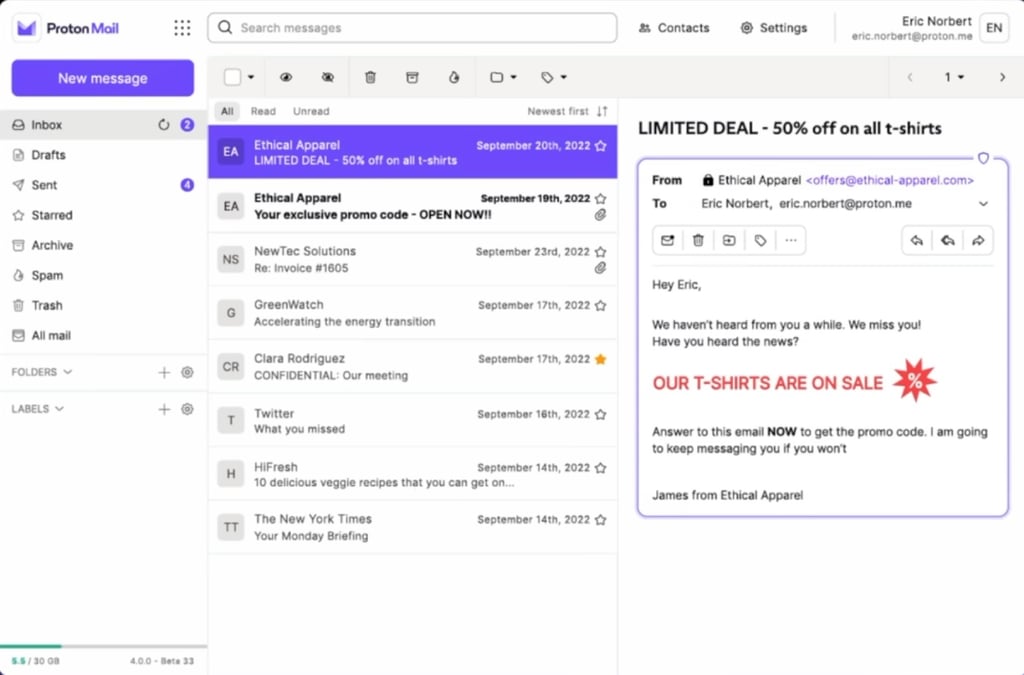Open the app switcher grid icon
Viewport: 1024px width, 675px height.
(182, 28)
